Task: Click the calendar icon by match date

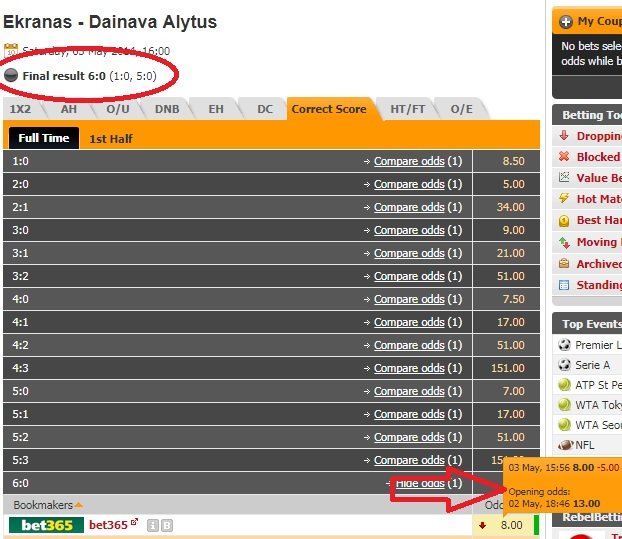Action: click(11, 51)
